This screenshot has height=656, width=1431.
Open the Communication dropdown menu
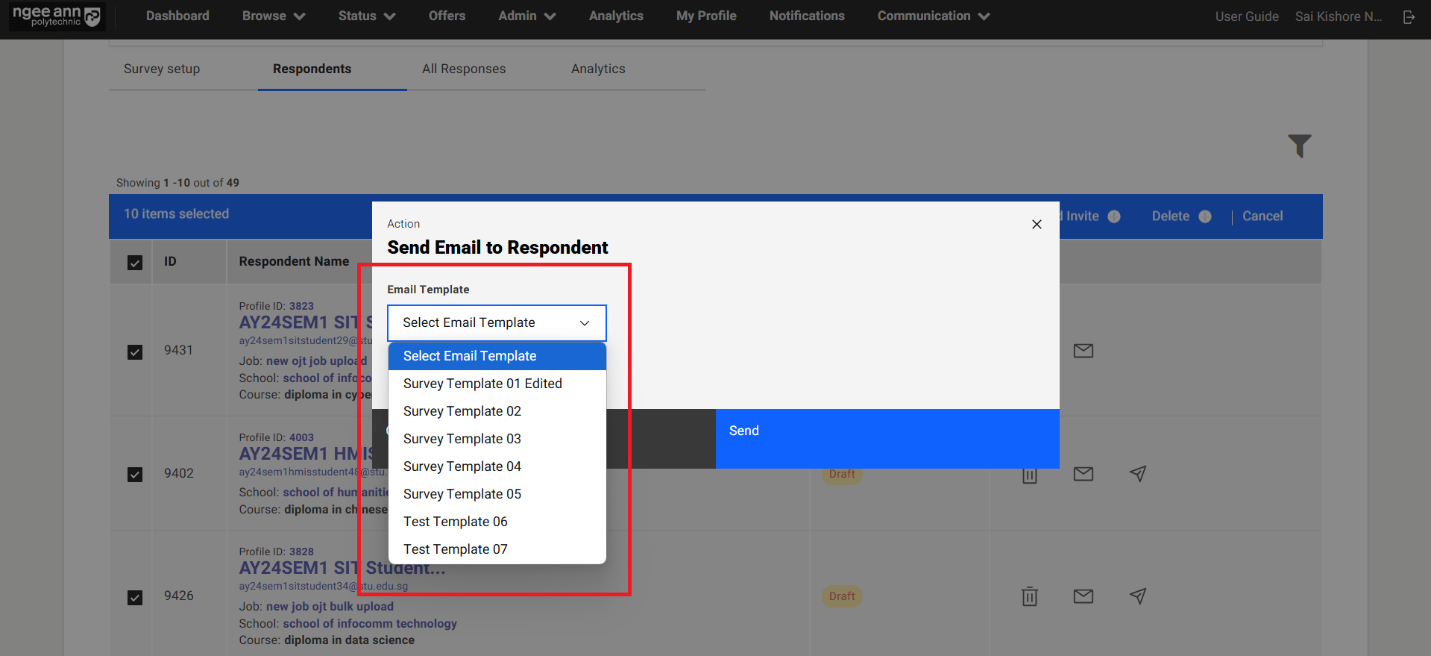coord(933,16)
